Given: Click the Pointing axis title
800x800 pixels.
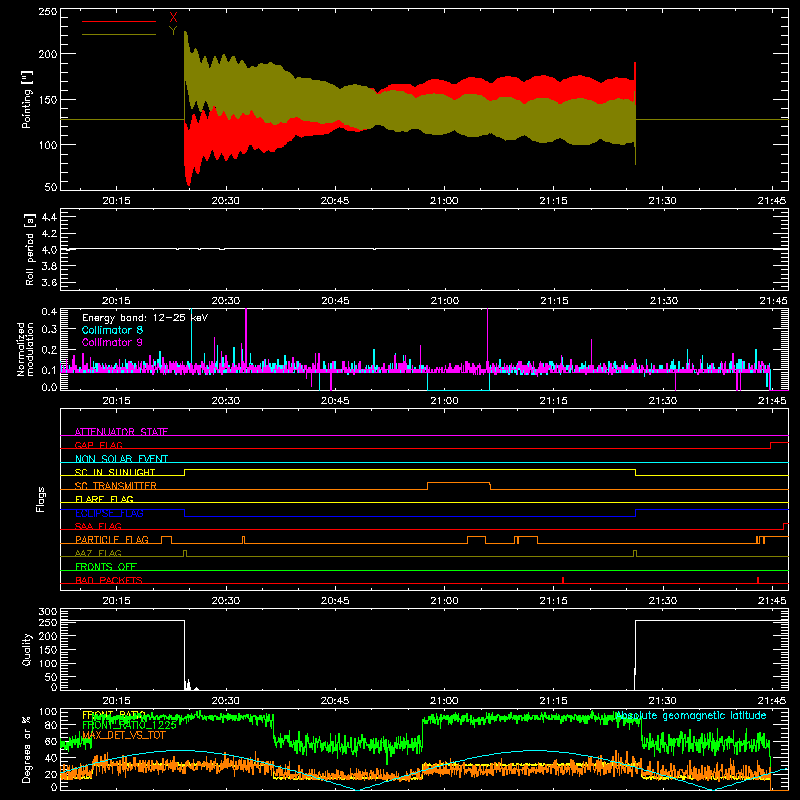Looking at the screenshot, I should click(27, 99).
